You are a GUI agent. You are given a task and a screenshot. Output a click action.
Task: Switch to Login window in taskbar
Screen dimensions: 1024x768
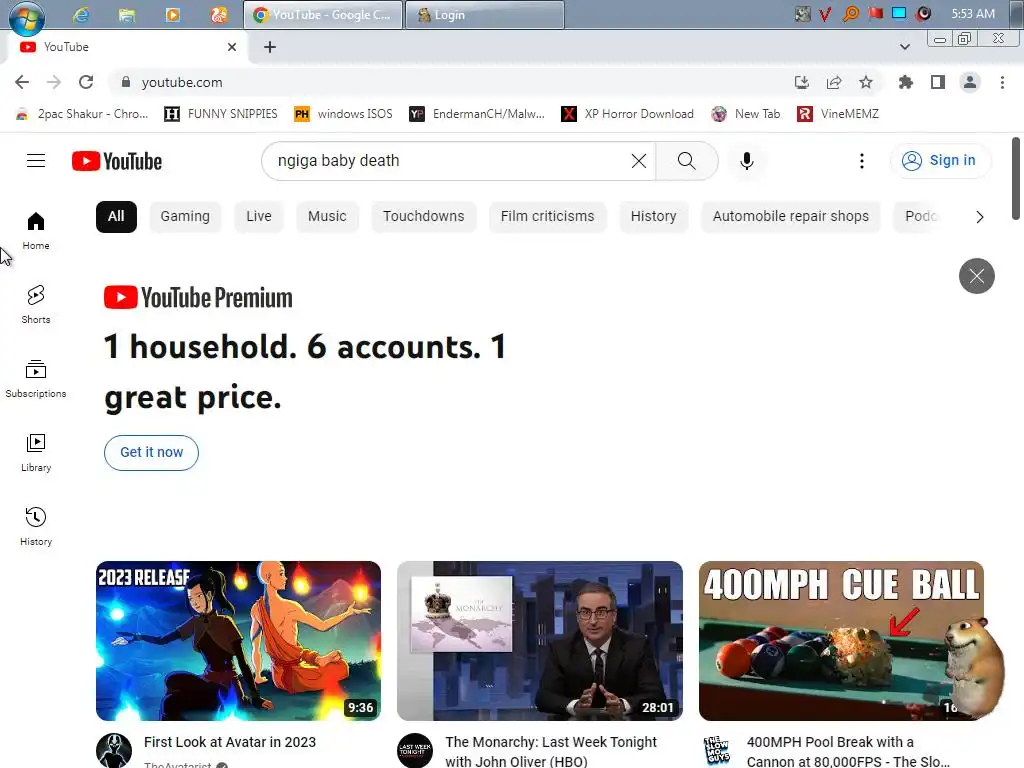click(x=485, y=14)
